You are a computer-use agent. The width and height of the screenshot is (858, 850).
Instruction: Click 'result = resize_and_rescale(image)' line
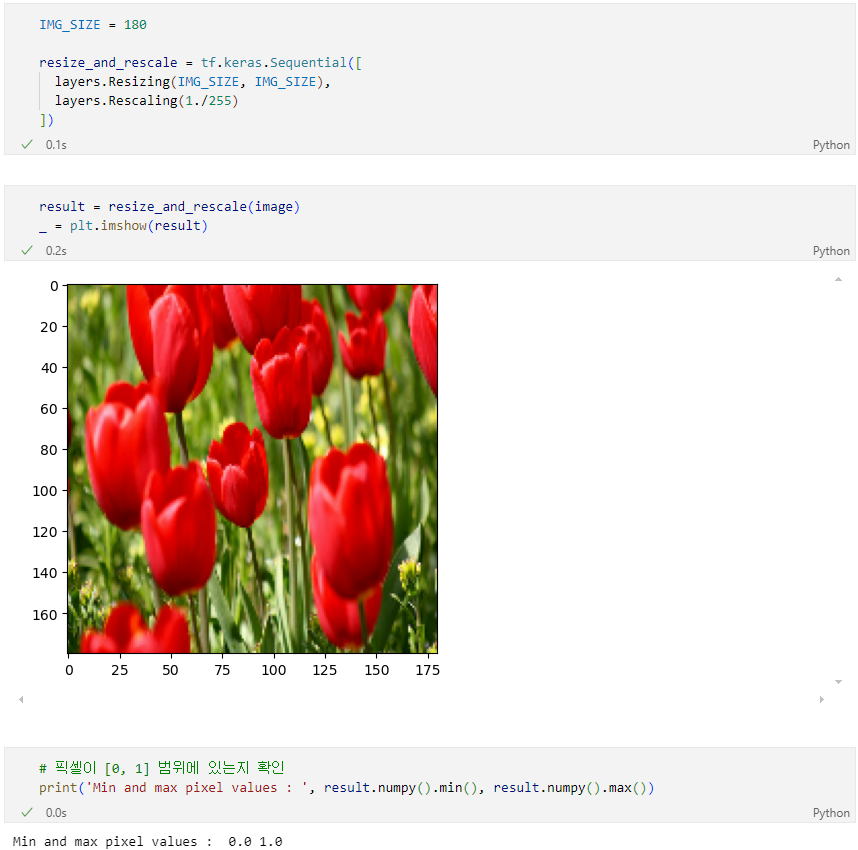click(169, 207)
